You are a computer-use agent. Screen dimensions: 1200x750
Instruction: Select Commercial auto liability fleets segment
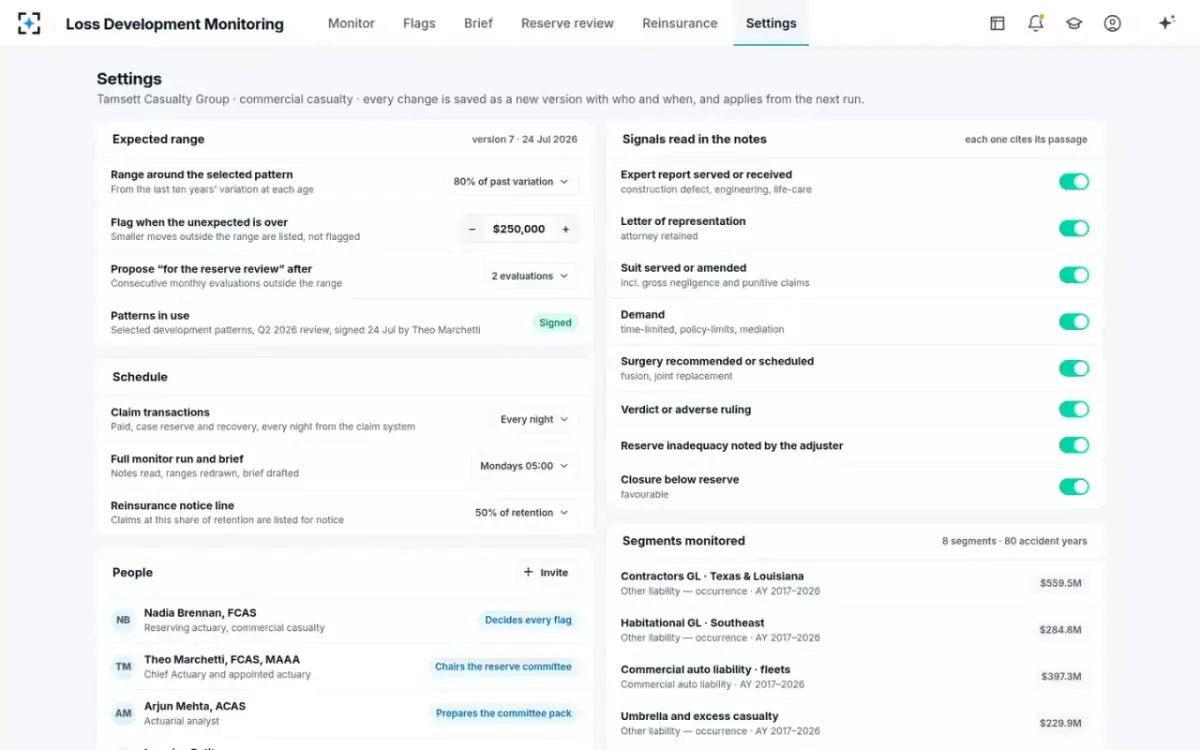[855, 676]
